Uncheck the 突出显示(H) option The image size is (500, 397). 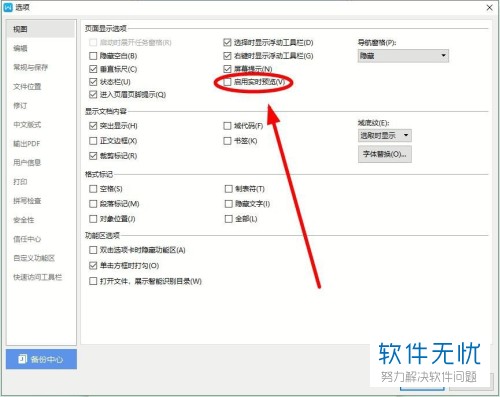93,126
